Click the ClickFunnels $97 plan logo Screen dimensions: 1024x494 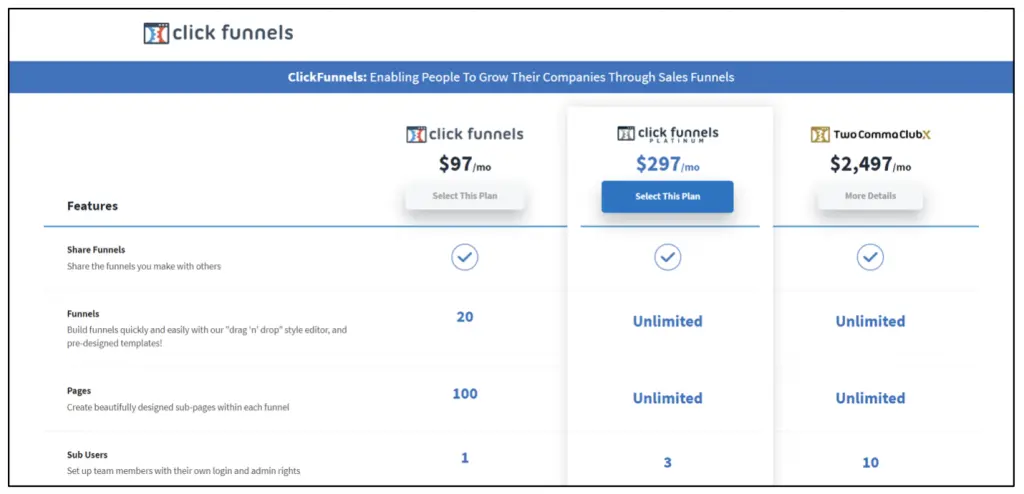tap(464, 134)
